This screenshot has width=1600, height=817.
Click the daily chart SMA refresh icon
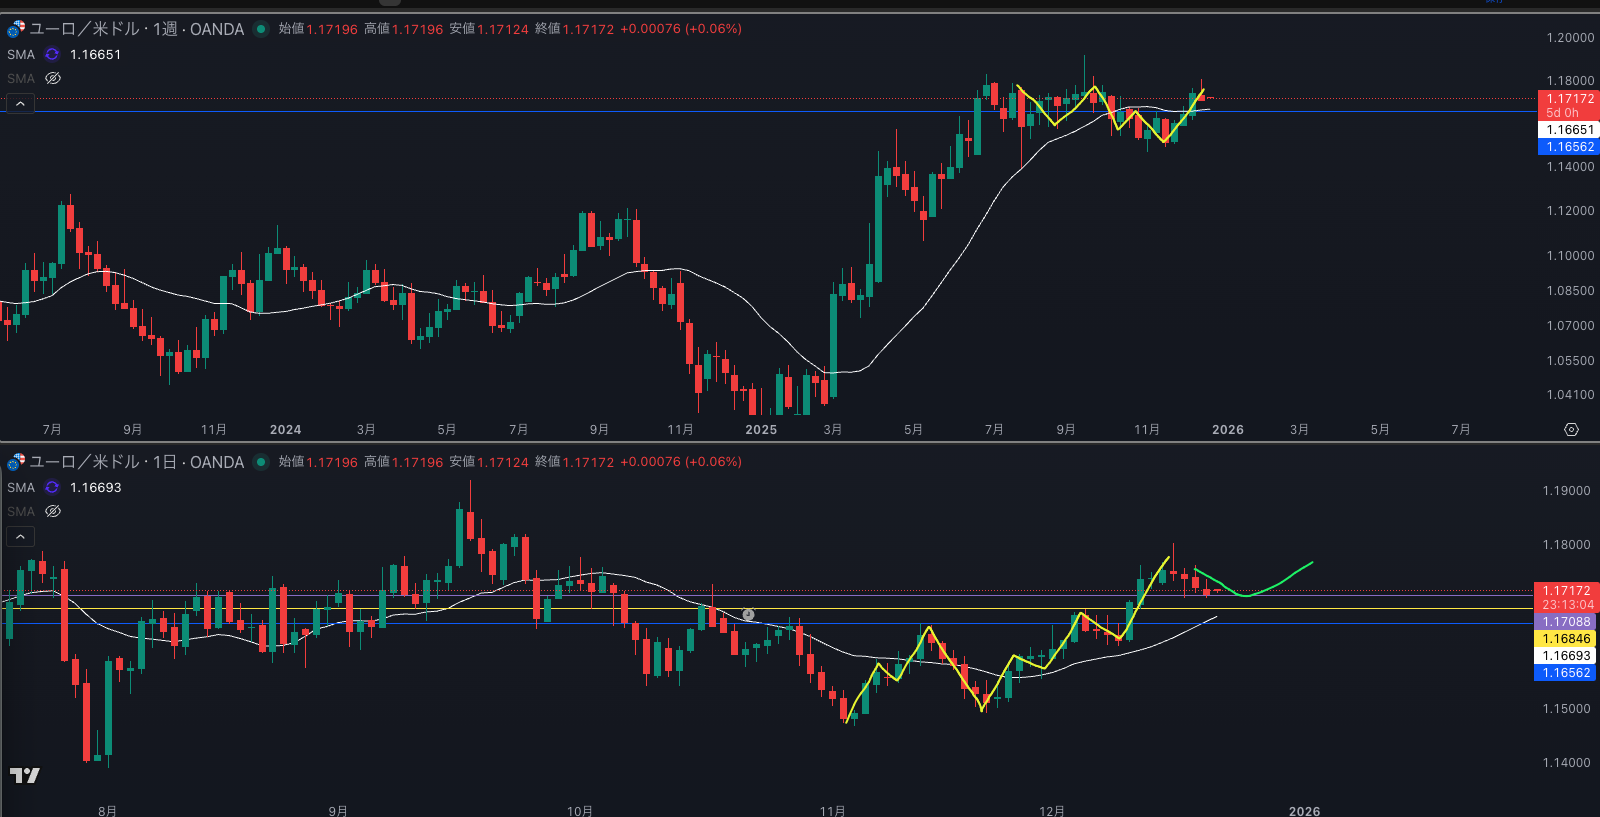tap(52, 488)
